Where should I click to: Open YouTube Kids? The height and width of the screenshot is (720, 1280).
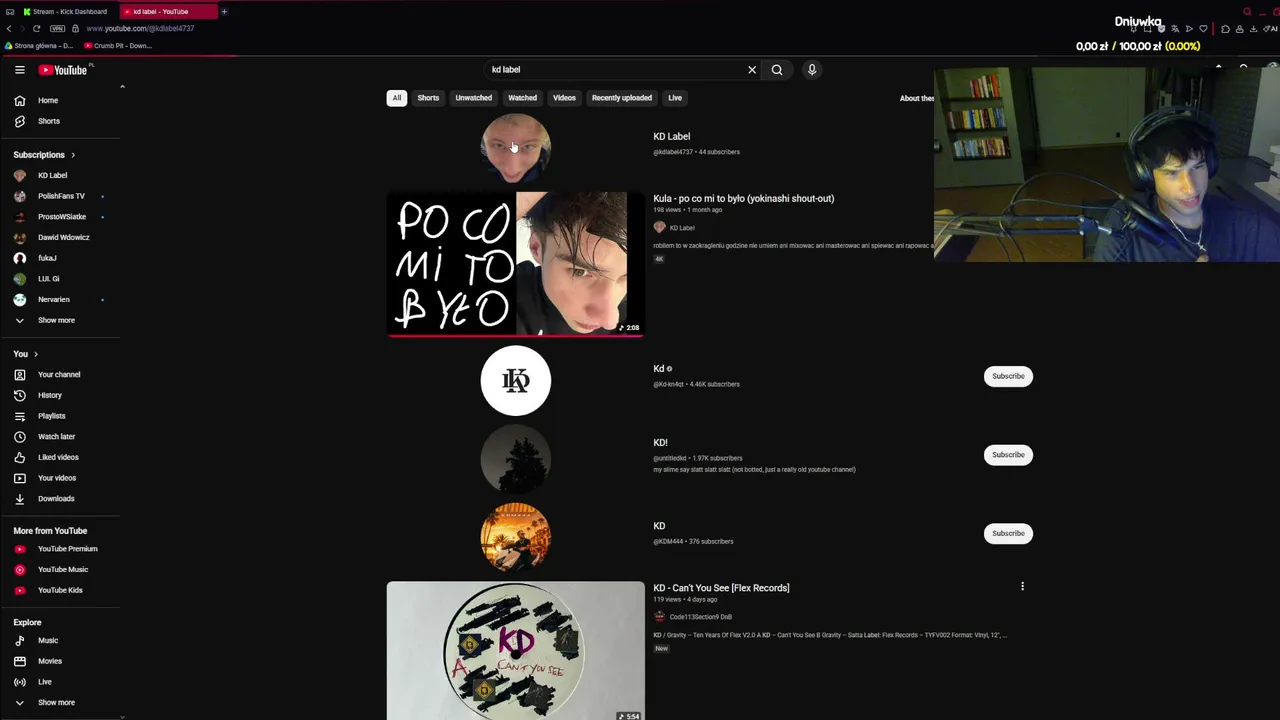point(61,590)
